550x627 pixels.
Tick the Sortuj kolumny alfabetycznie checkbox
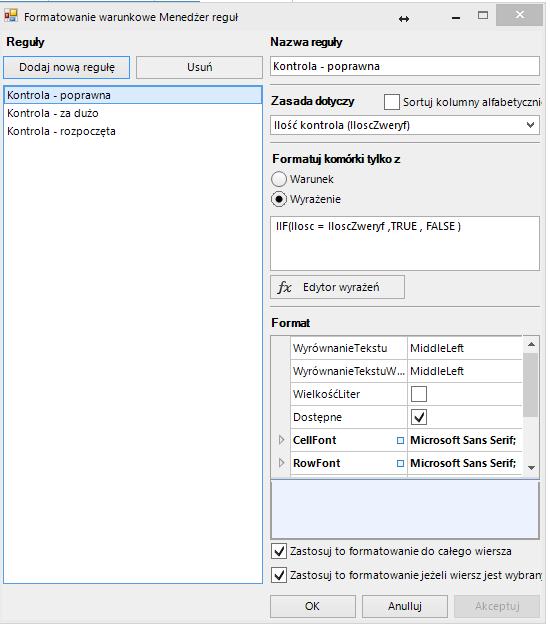(x=391, y=102)
